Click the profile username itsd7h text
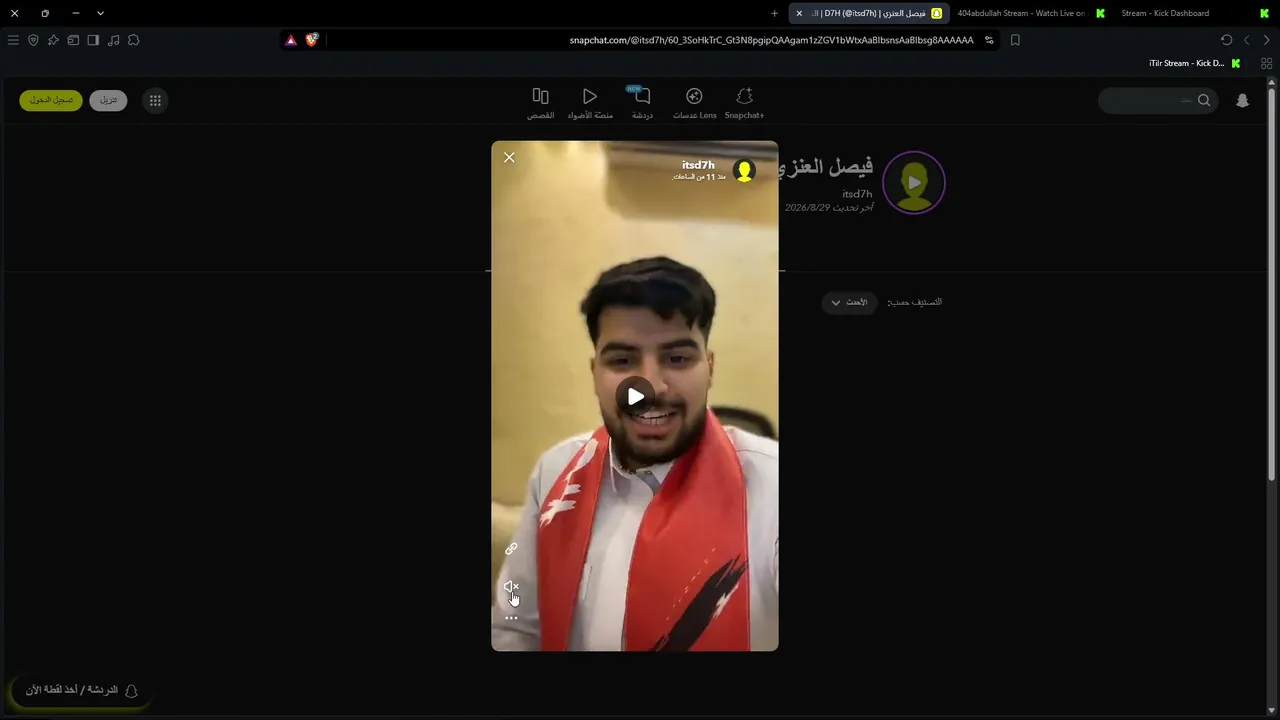Viewport: 1280px width, 720px height. pos(857,194)
